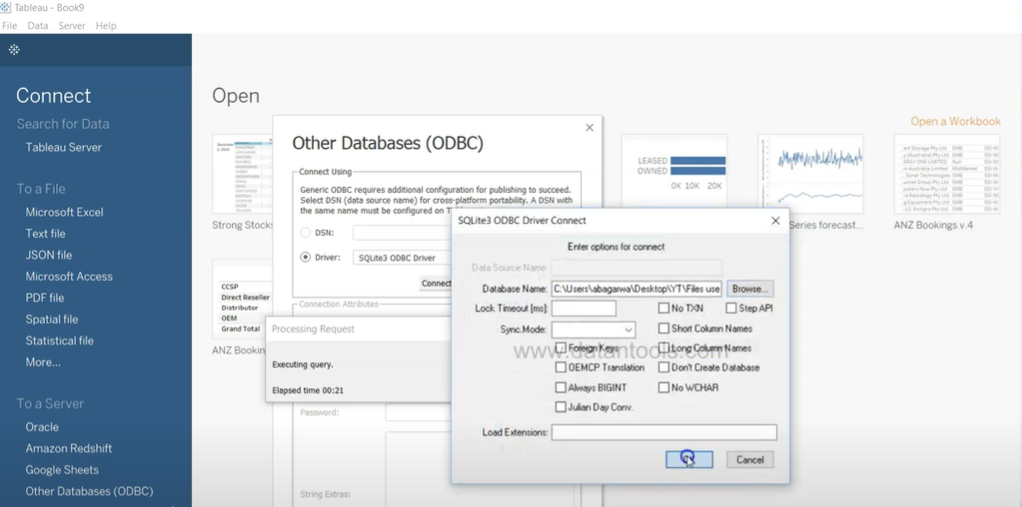Connect to Google Sheets
The height and width of the screenshot is (507, 1022).
pyautogui.click(x=62, y=470)
